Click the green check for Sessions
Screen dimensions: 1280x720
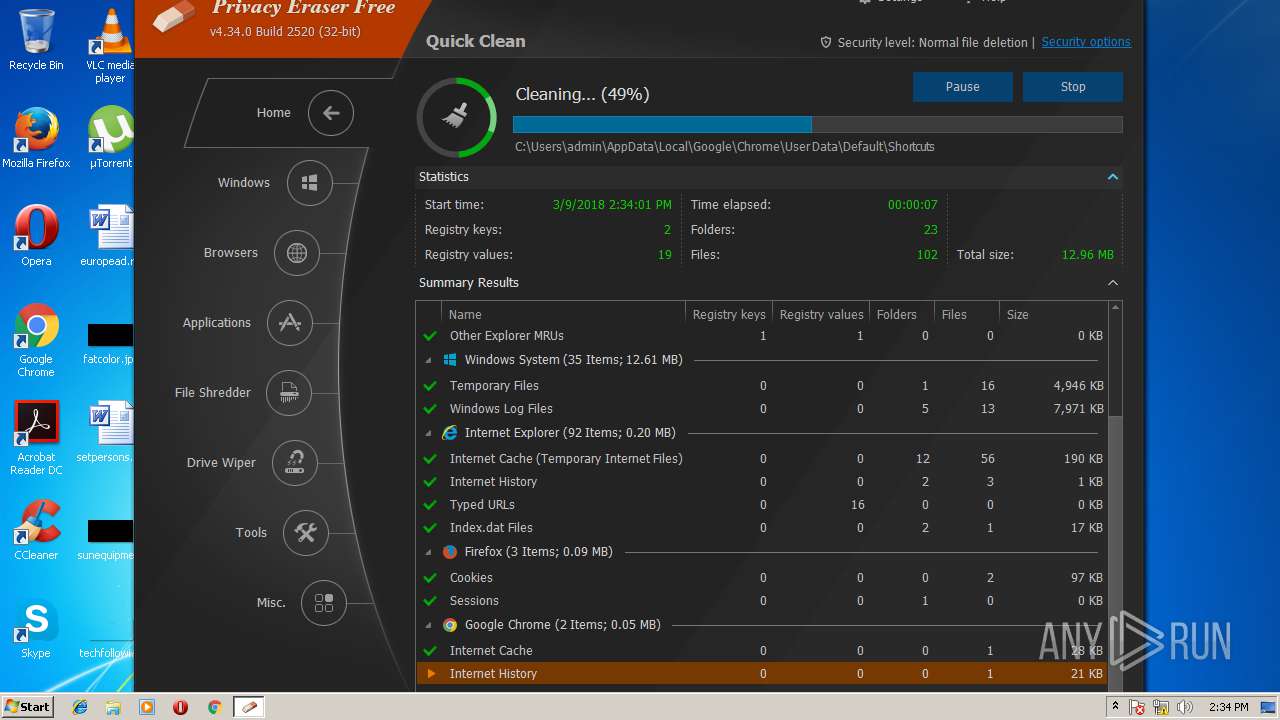(430, 601)
